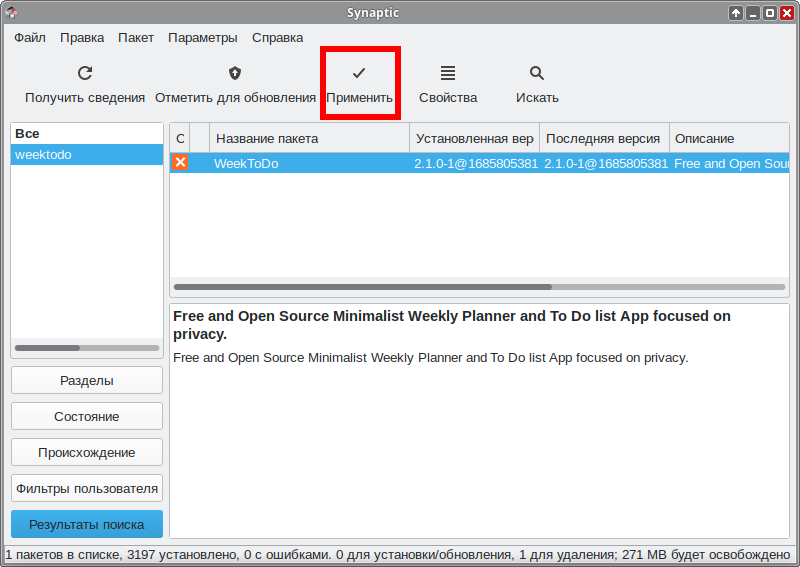Sort by Описание column header
Viewport: 800px width, 567px height.
click(730, 138)
